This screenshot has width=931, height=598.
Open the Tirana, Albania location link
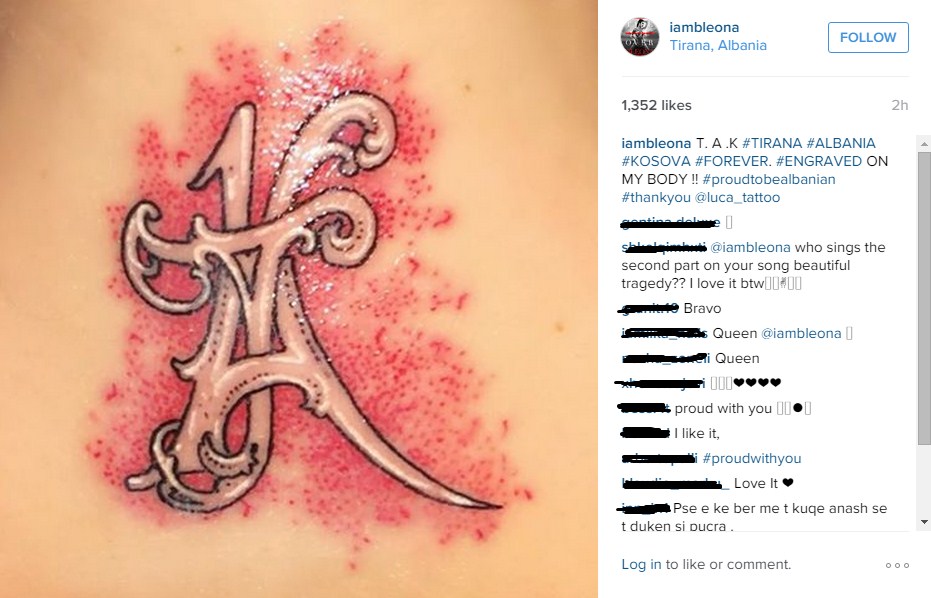tap(718, 45)
